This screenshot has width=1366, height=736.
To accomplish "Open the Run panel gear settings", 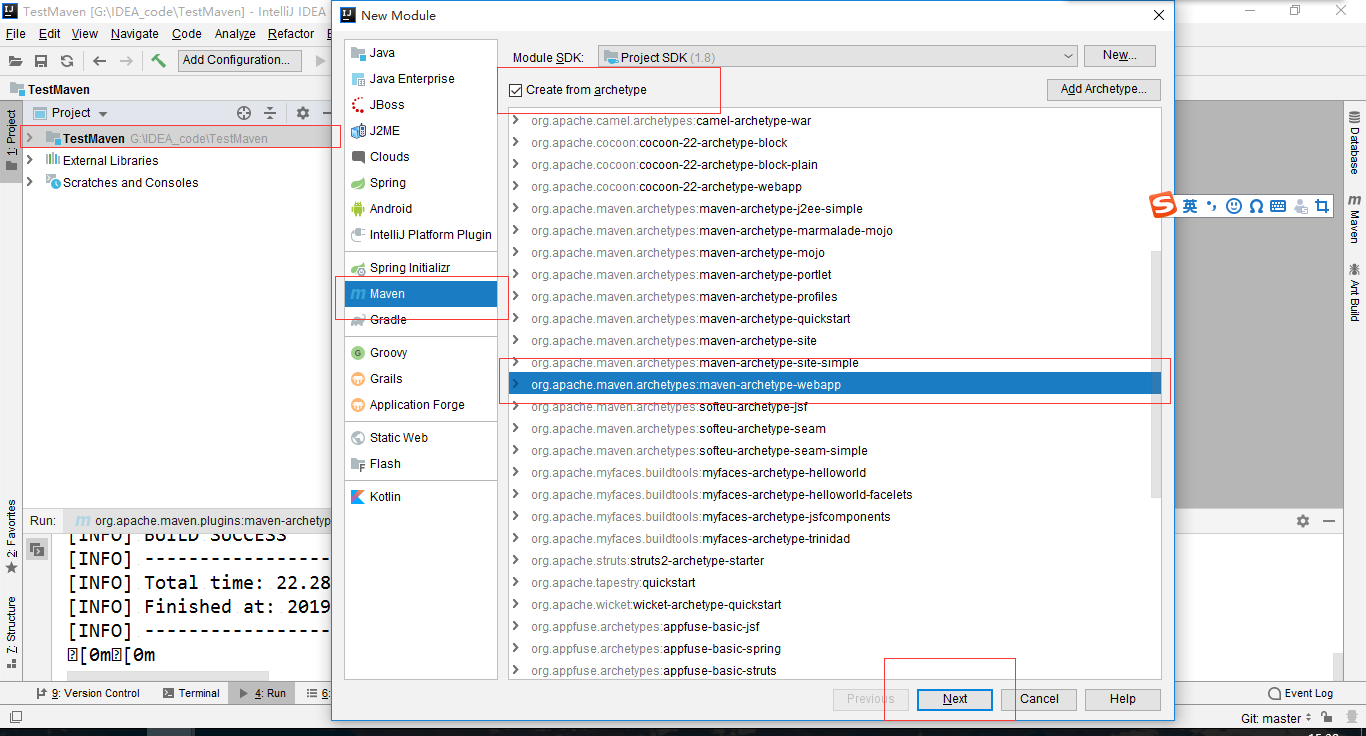I will click(1303, 521).
